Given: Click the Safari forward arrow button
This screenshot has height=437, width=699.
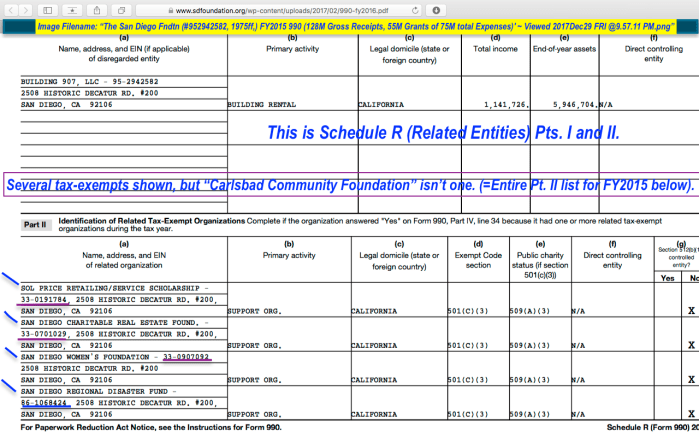Looking at the screenshot, I should [26, 6].
